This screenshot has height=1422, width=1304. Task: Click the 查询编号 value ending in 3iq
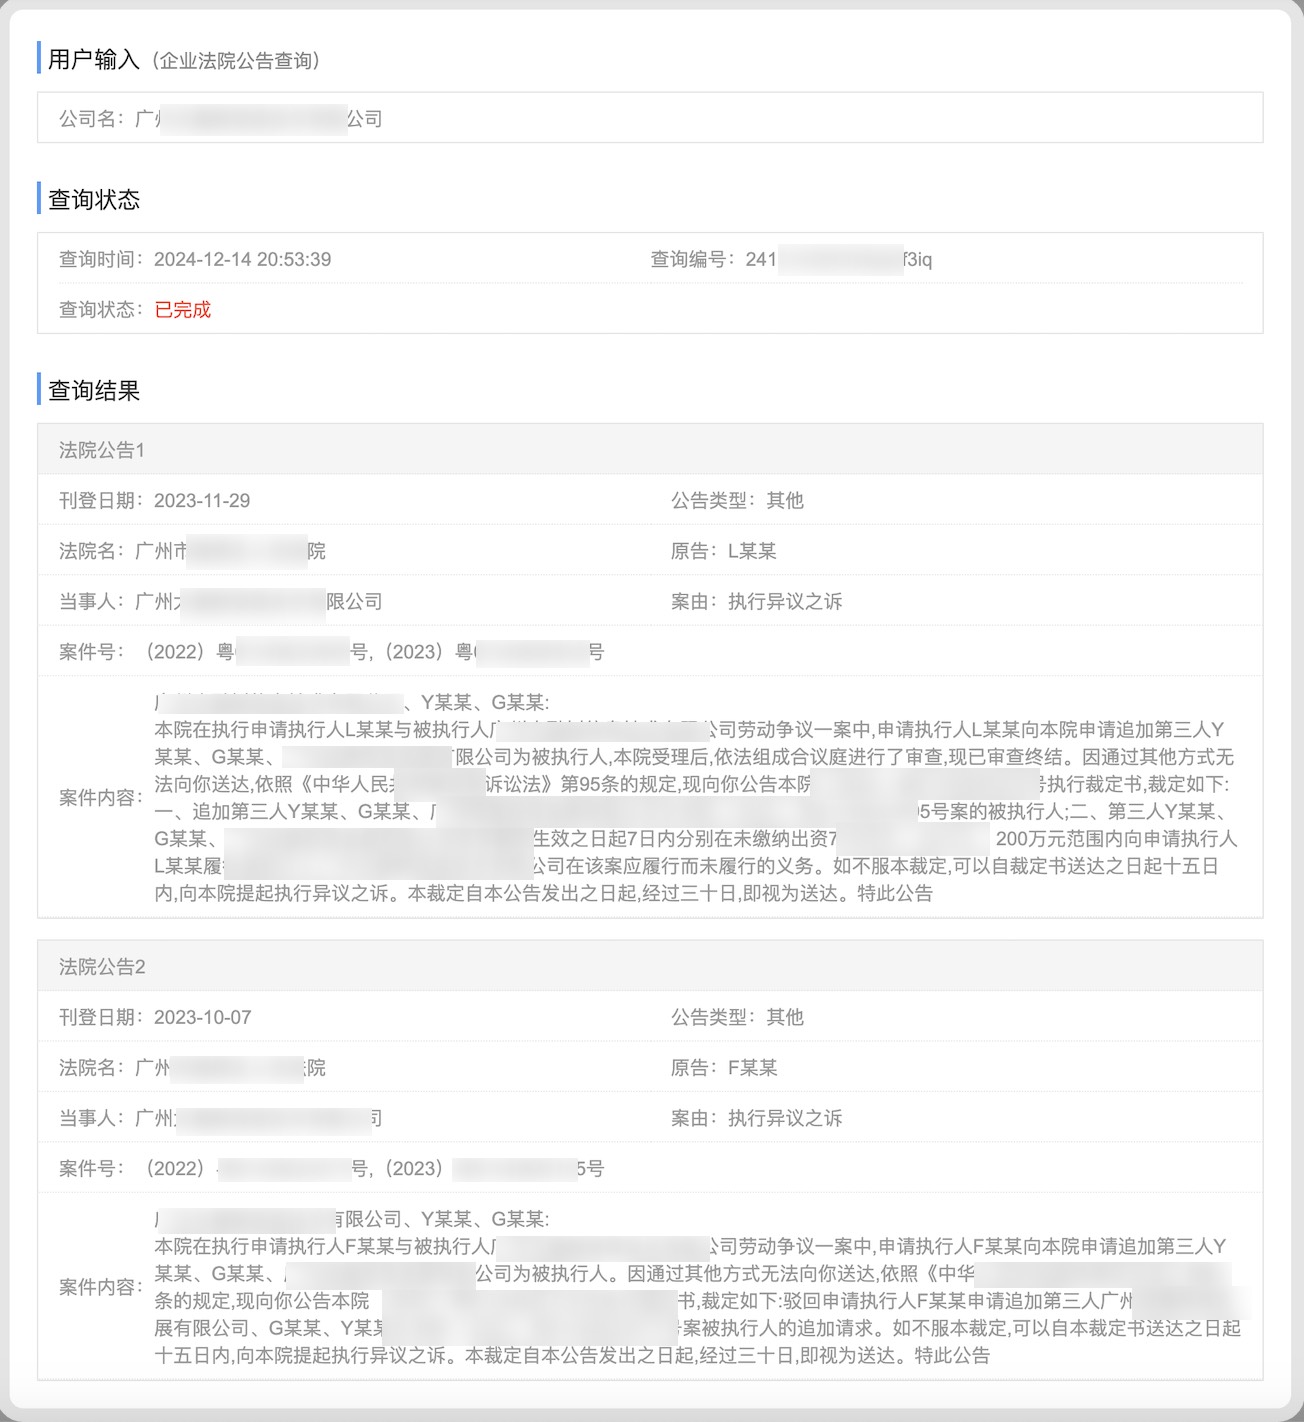(x=838, y=259)
